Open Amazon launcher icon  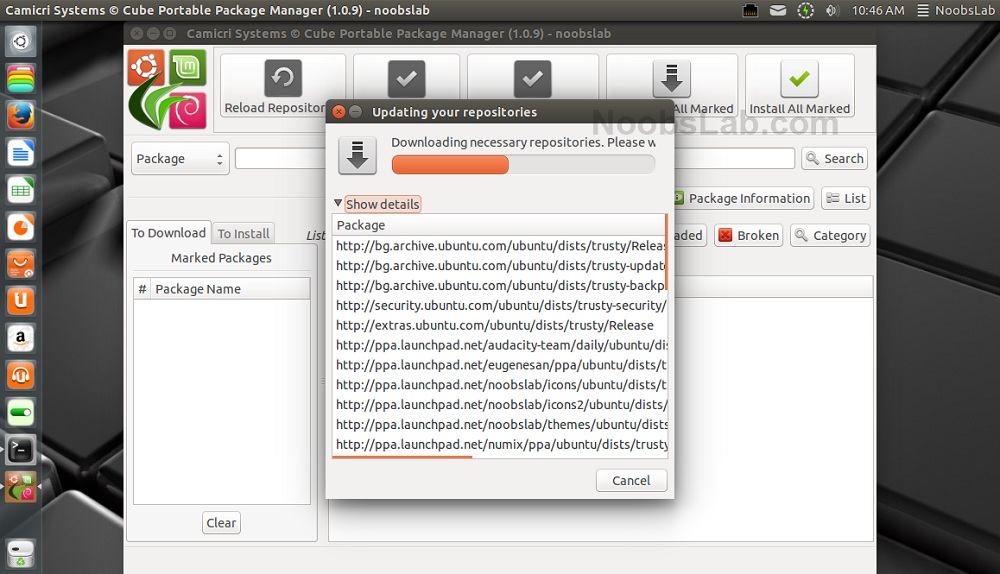pos(20,337)
